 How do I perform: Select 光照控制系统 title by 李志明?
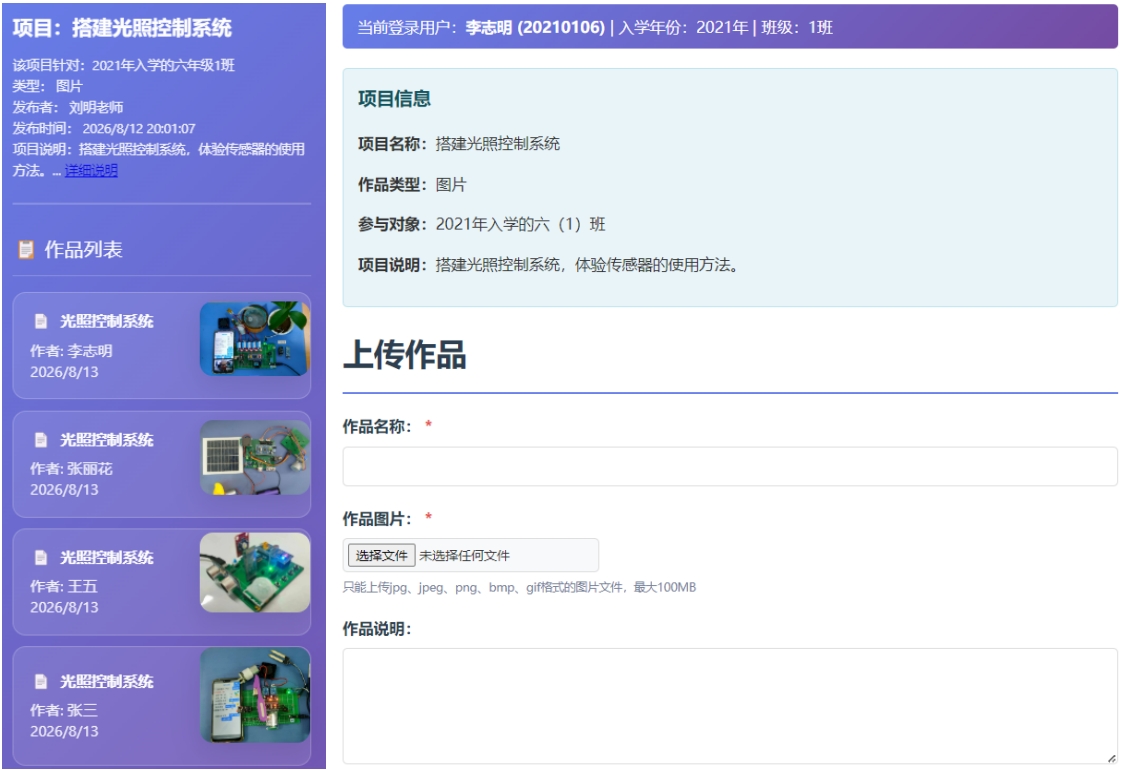107,321
